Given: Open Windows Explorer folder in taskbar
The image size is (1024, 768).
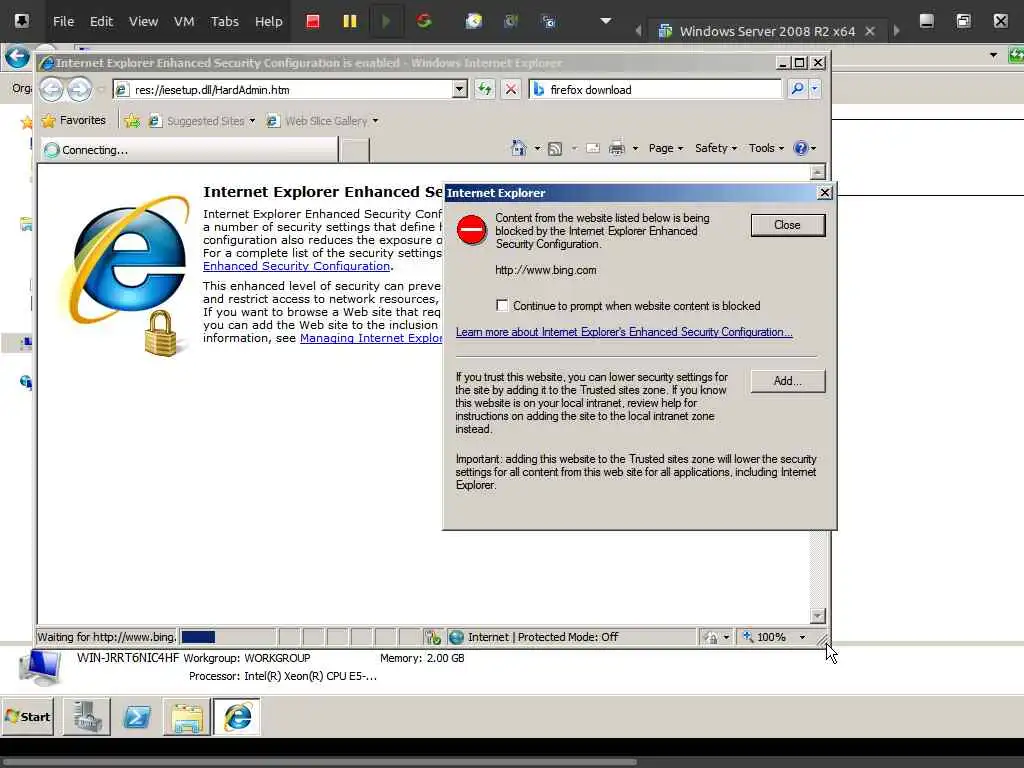Looking at the screenshot, I should (x=187, y=716).
